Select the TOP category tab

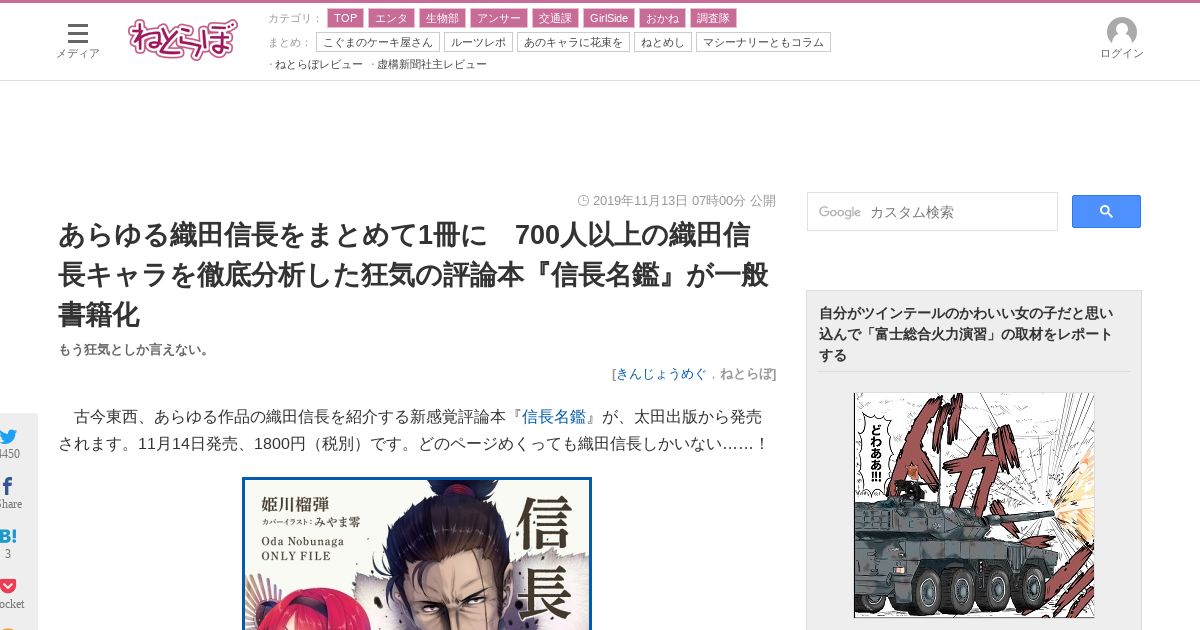click(x=346, y=18)
